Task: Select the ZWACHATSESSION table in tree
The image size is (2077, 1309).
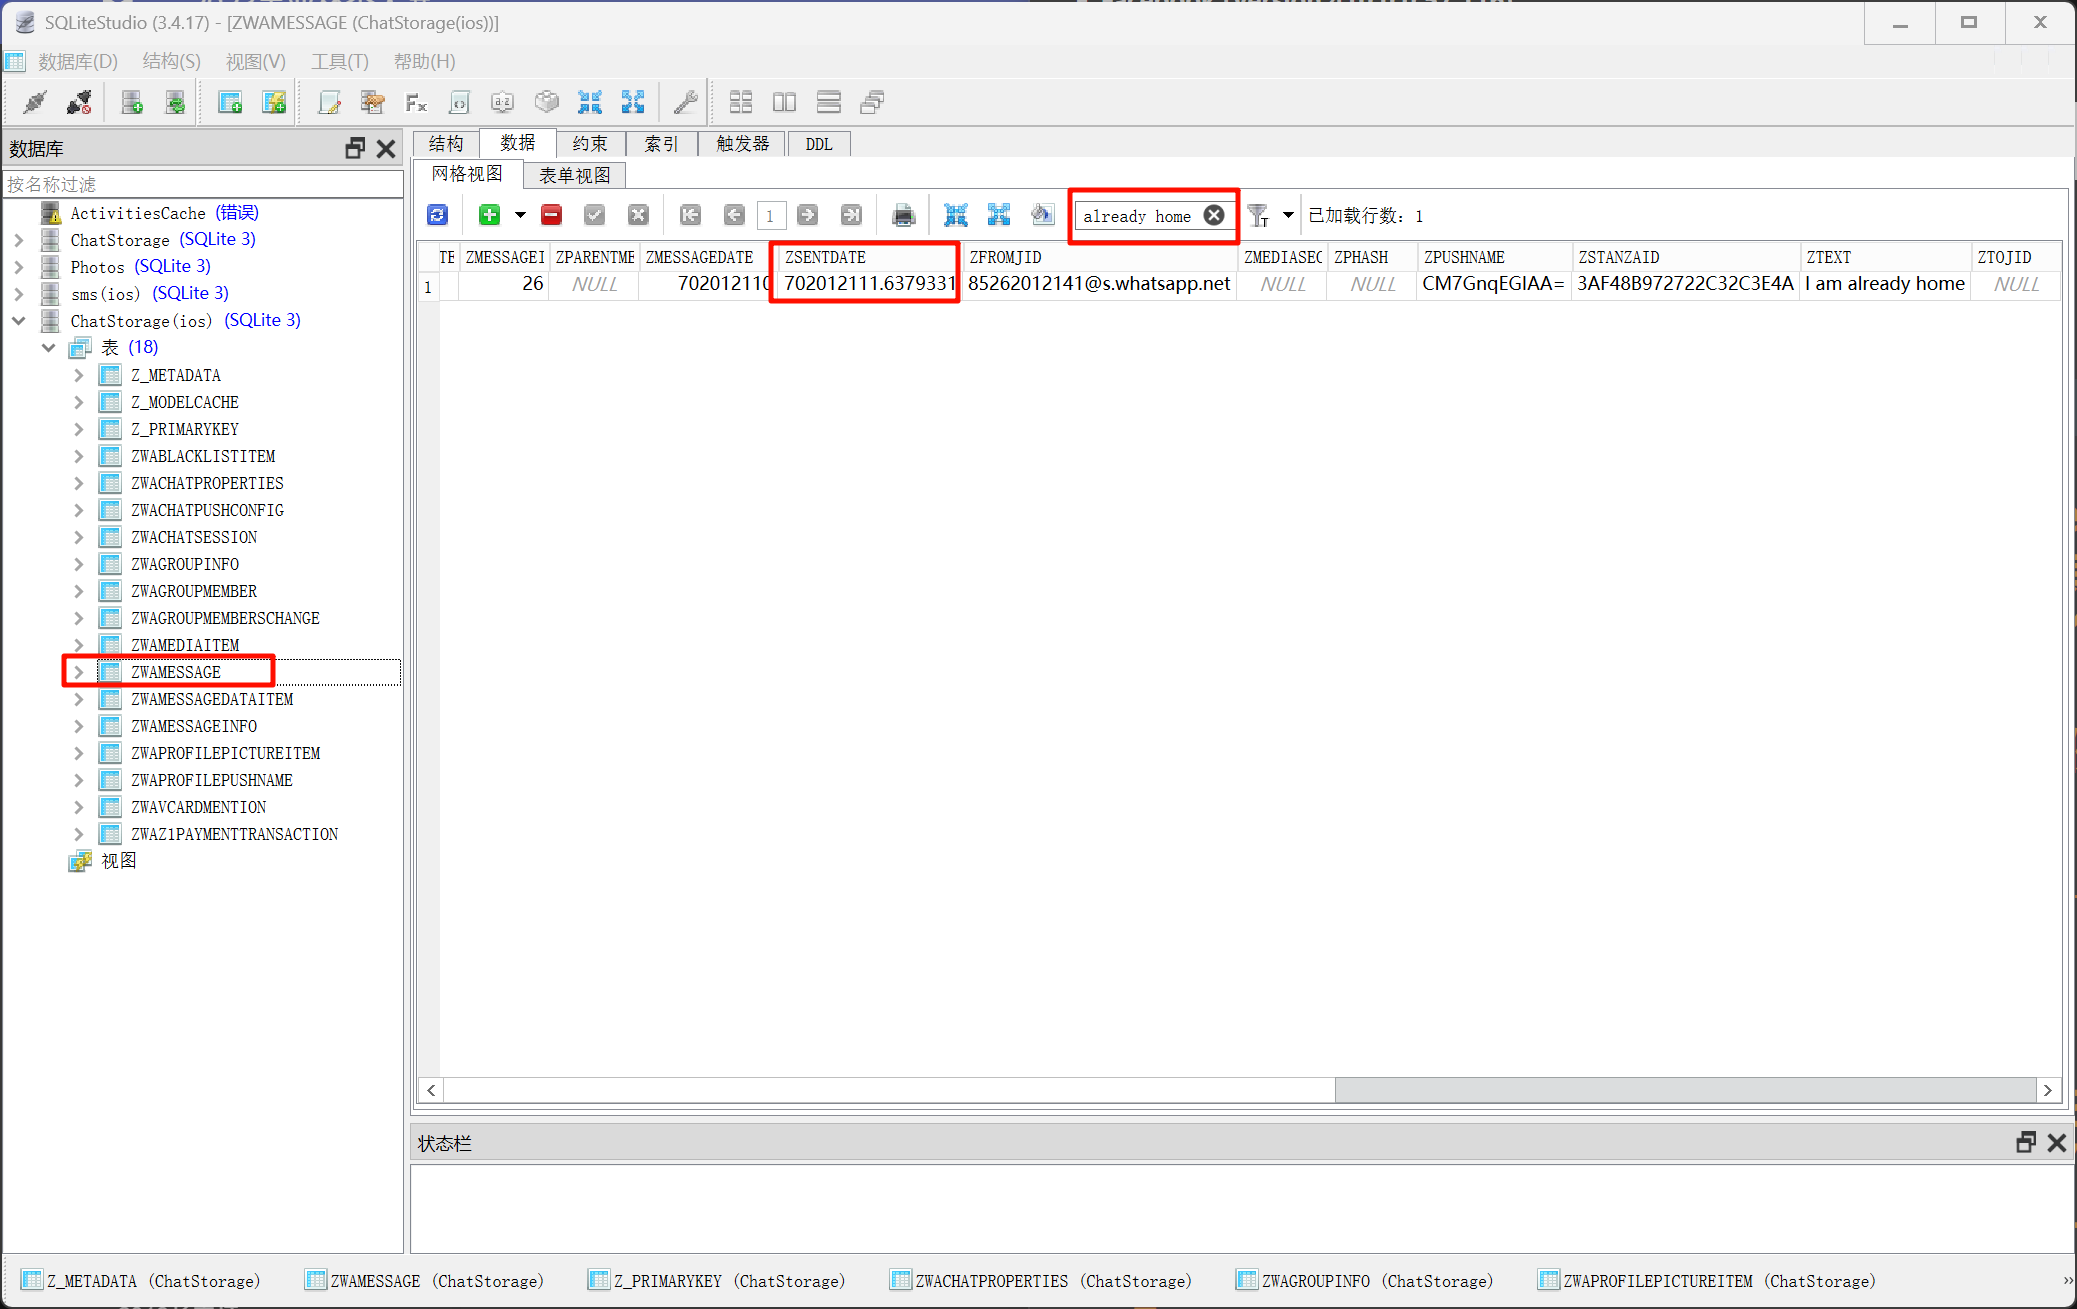Action: (x=194, y=537)
